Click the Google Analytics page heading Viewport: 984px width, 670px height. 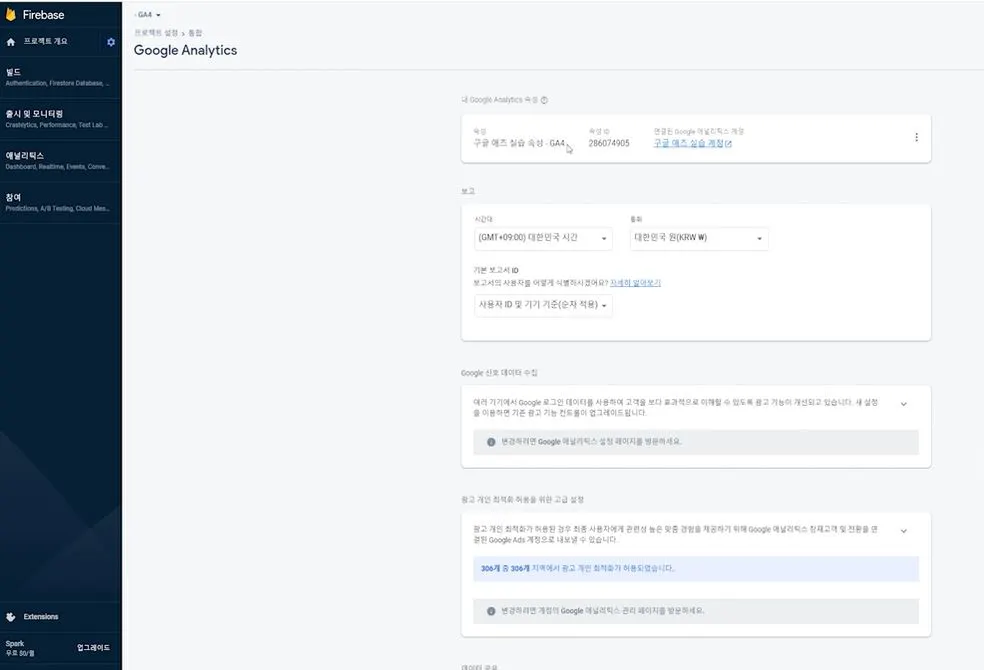point(185,50)
